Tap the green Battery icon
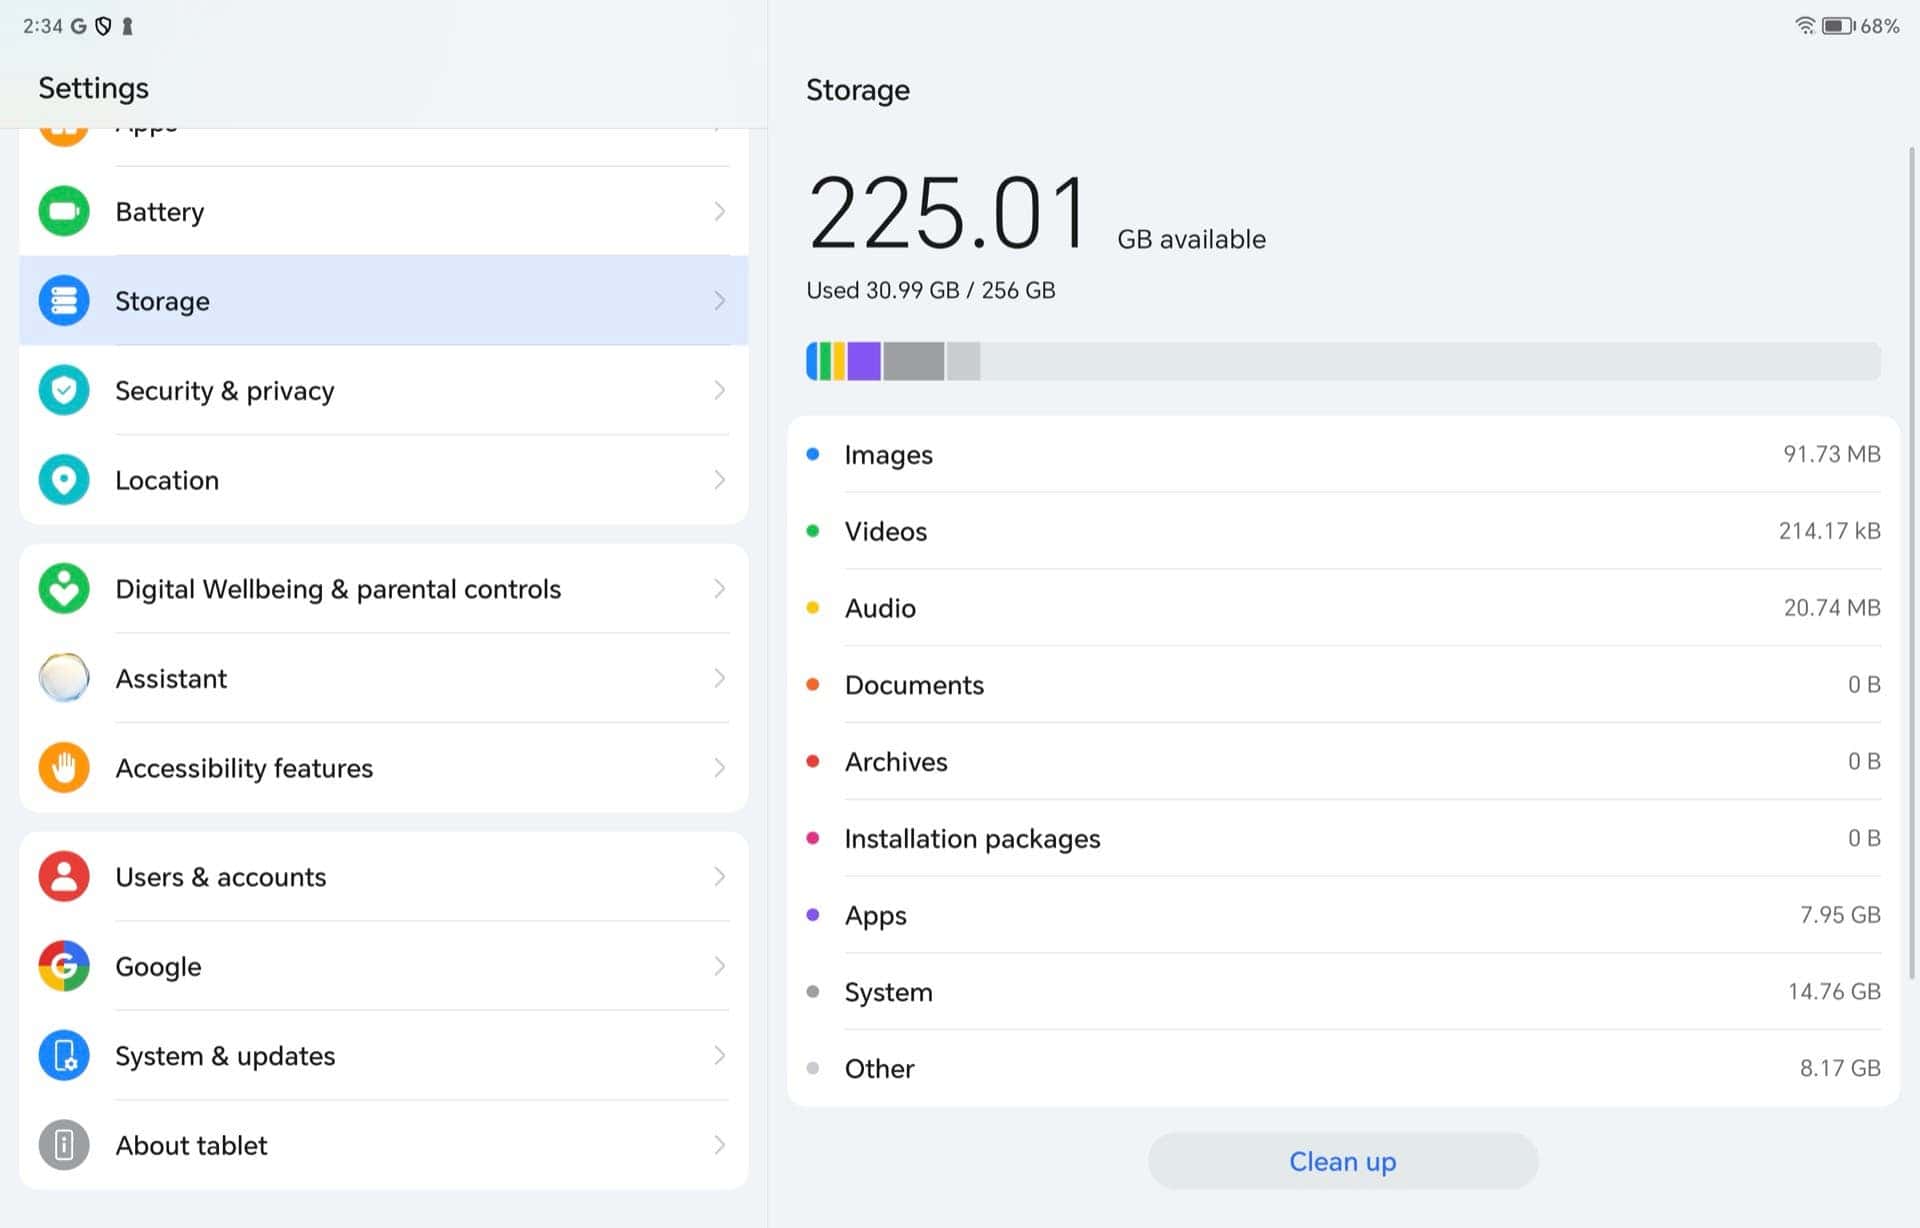 coord(64,211)
